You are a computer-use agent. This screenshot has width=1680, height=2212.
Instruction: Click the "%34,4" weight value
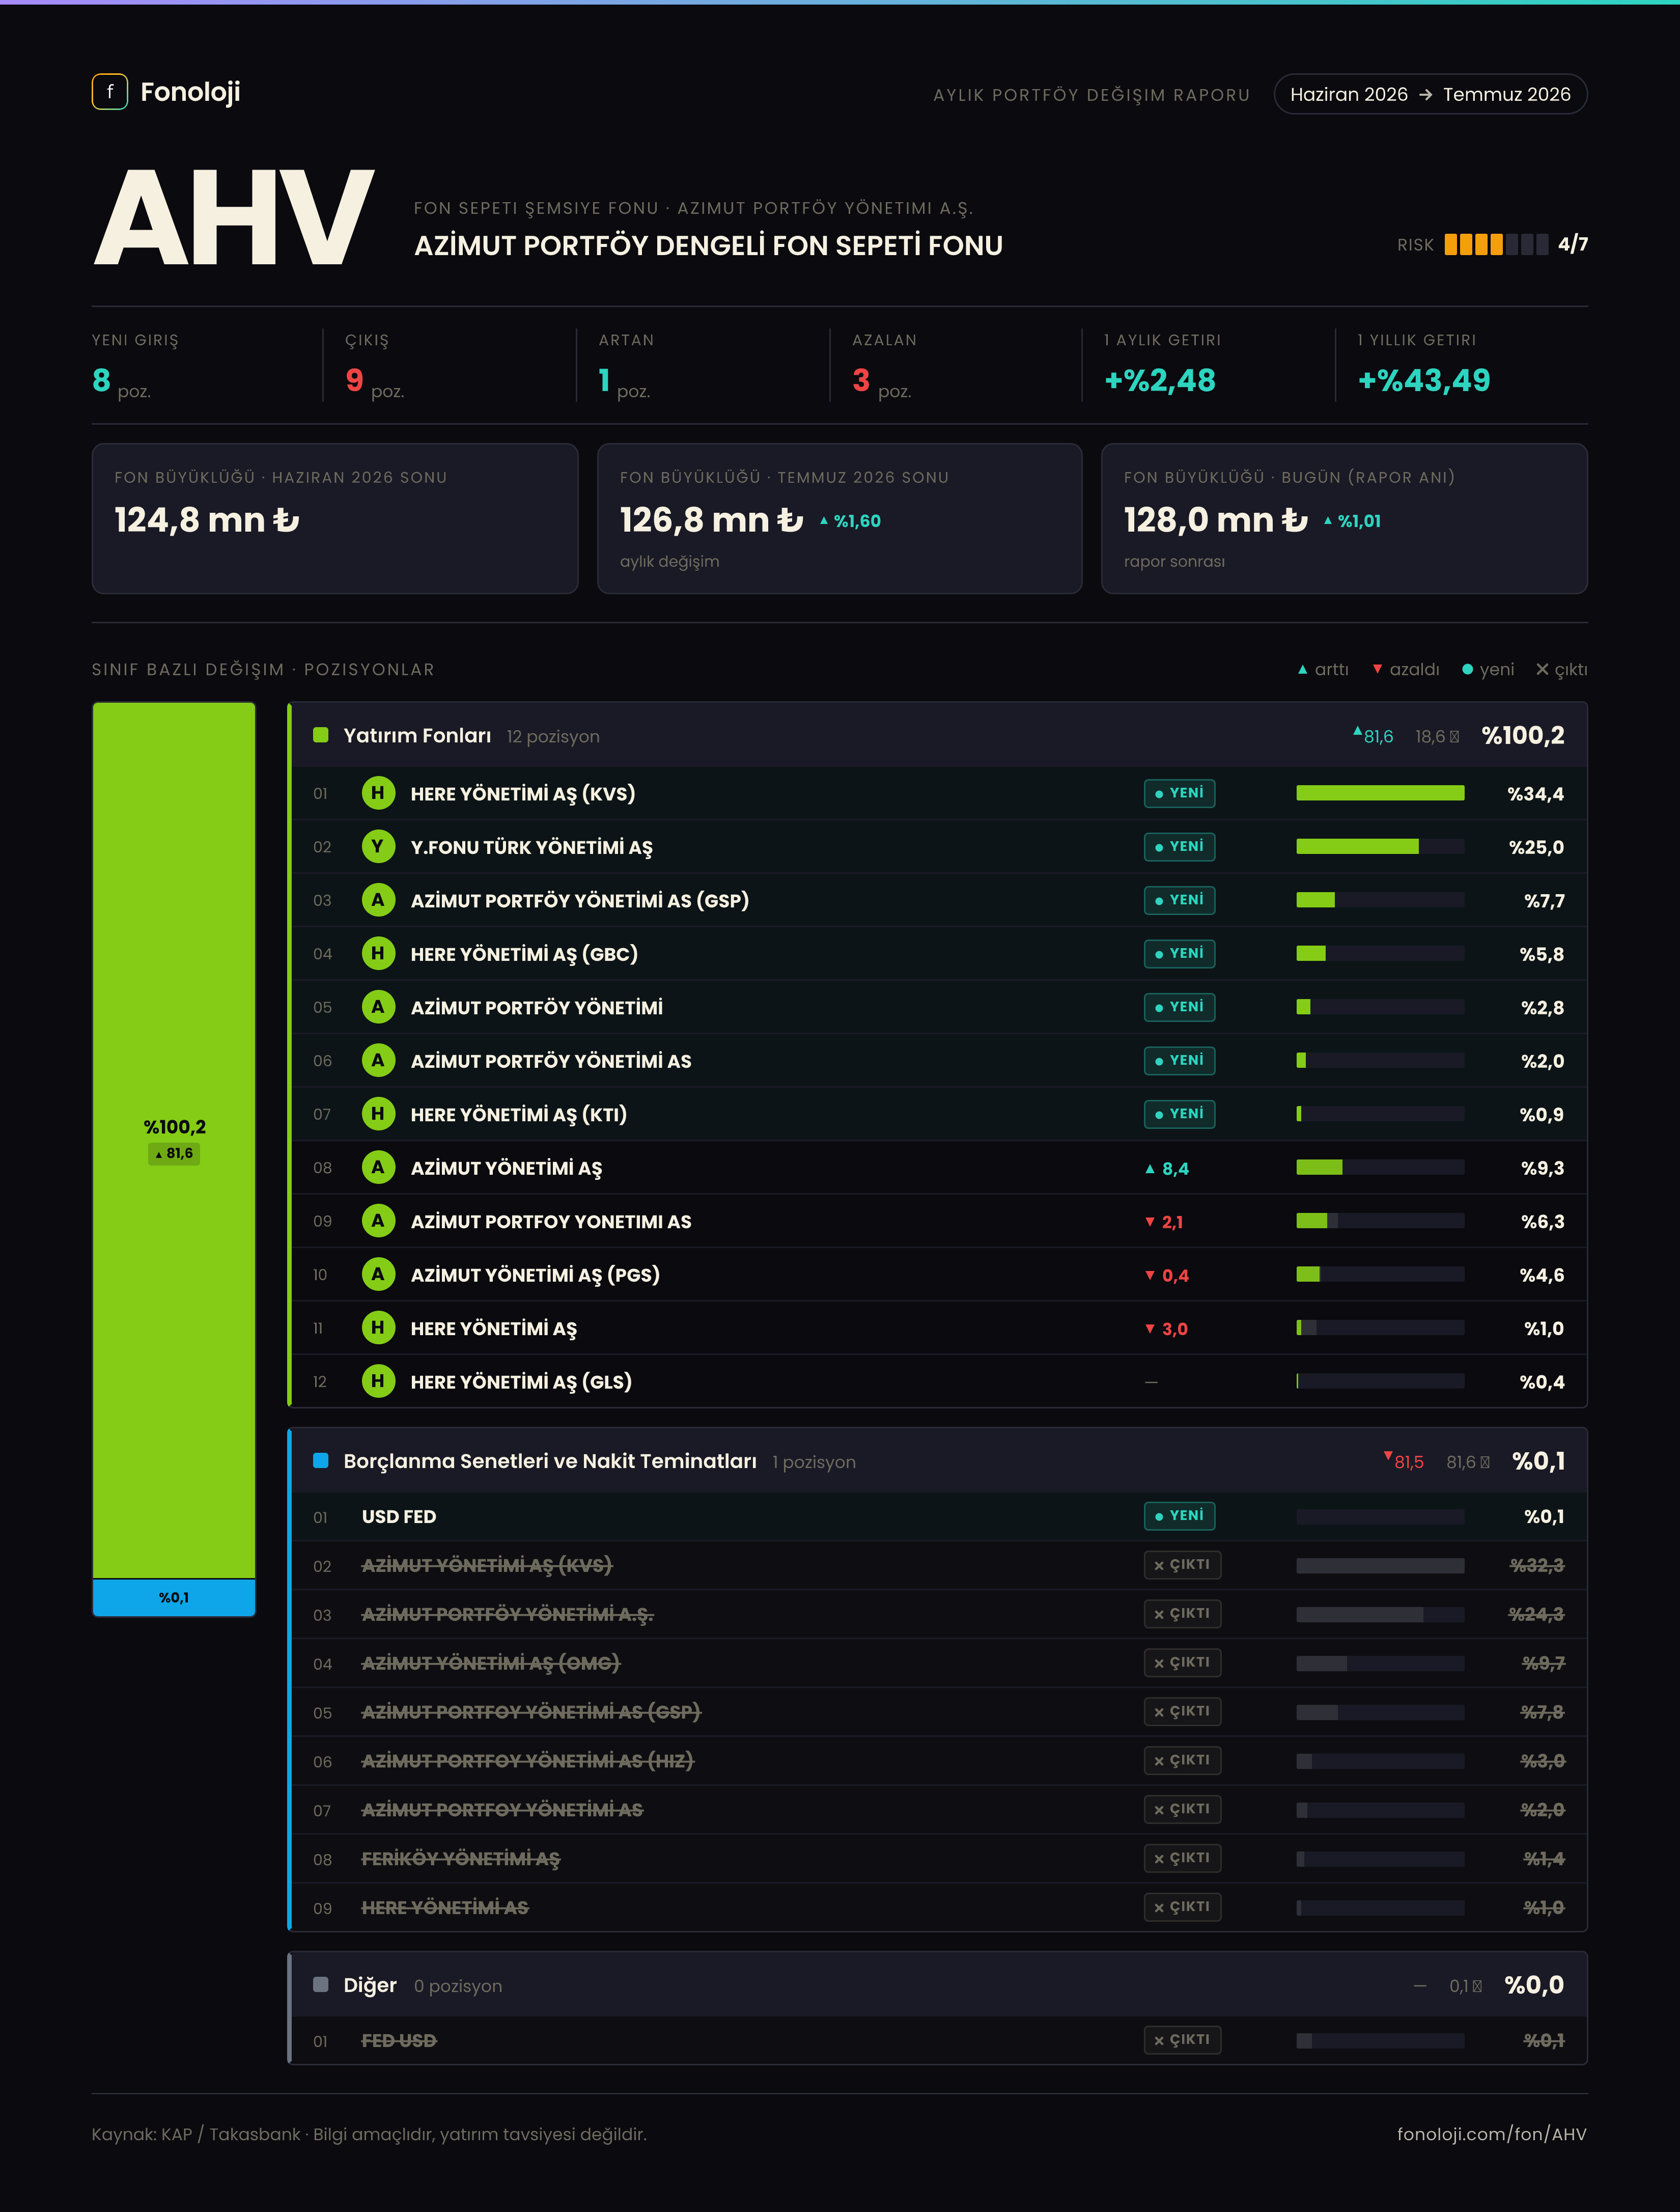point(1536,794)
